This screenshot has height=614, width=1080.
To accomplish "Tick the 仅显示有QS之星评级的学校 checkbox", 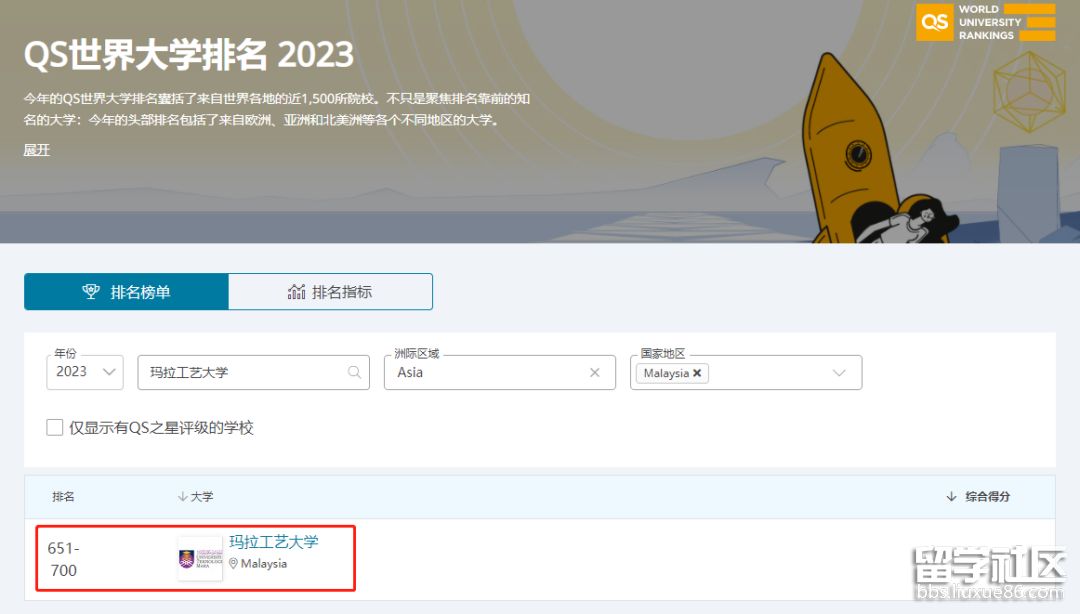I will [54, 427].
